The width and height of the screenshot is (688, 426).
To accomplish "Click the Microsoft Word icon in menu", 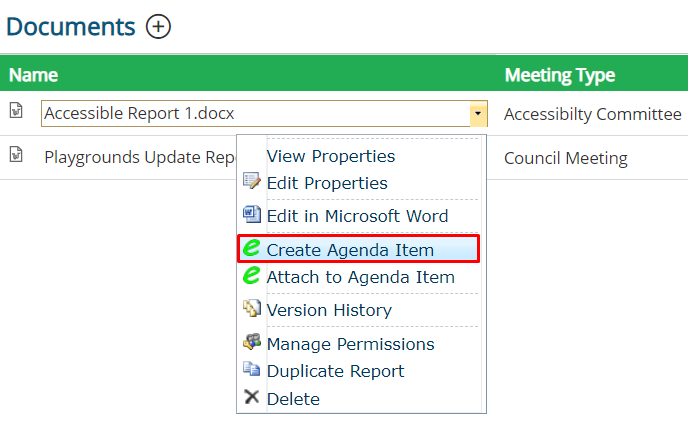I will point(252,214).
